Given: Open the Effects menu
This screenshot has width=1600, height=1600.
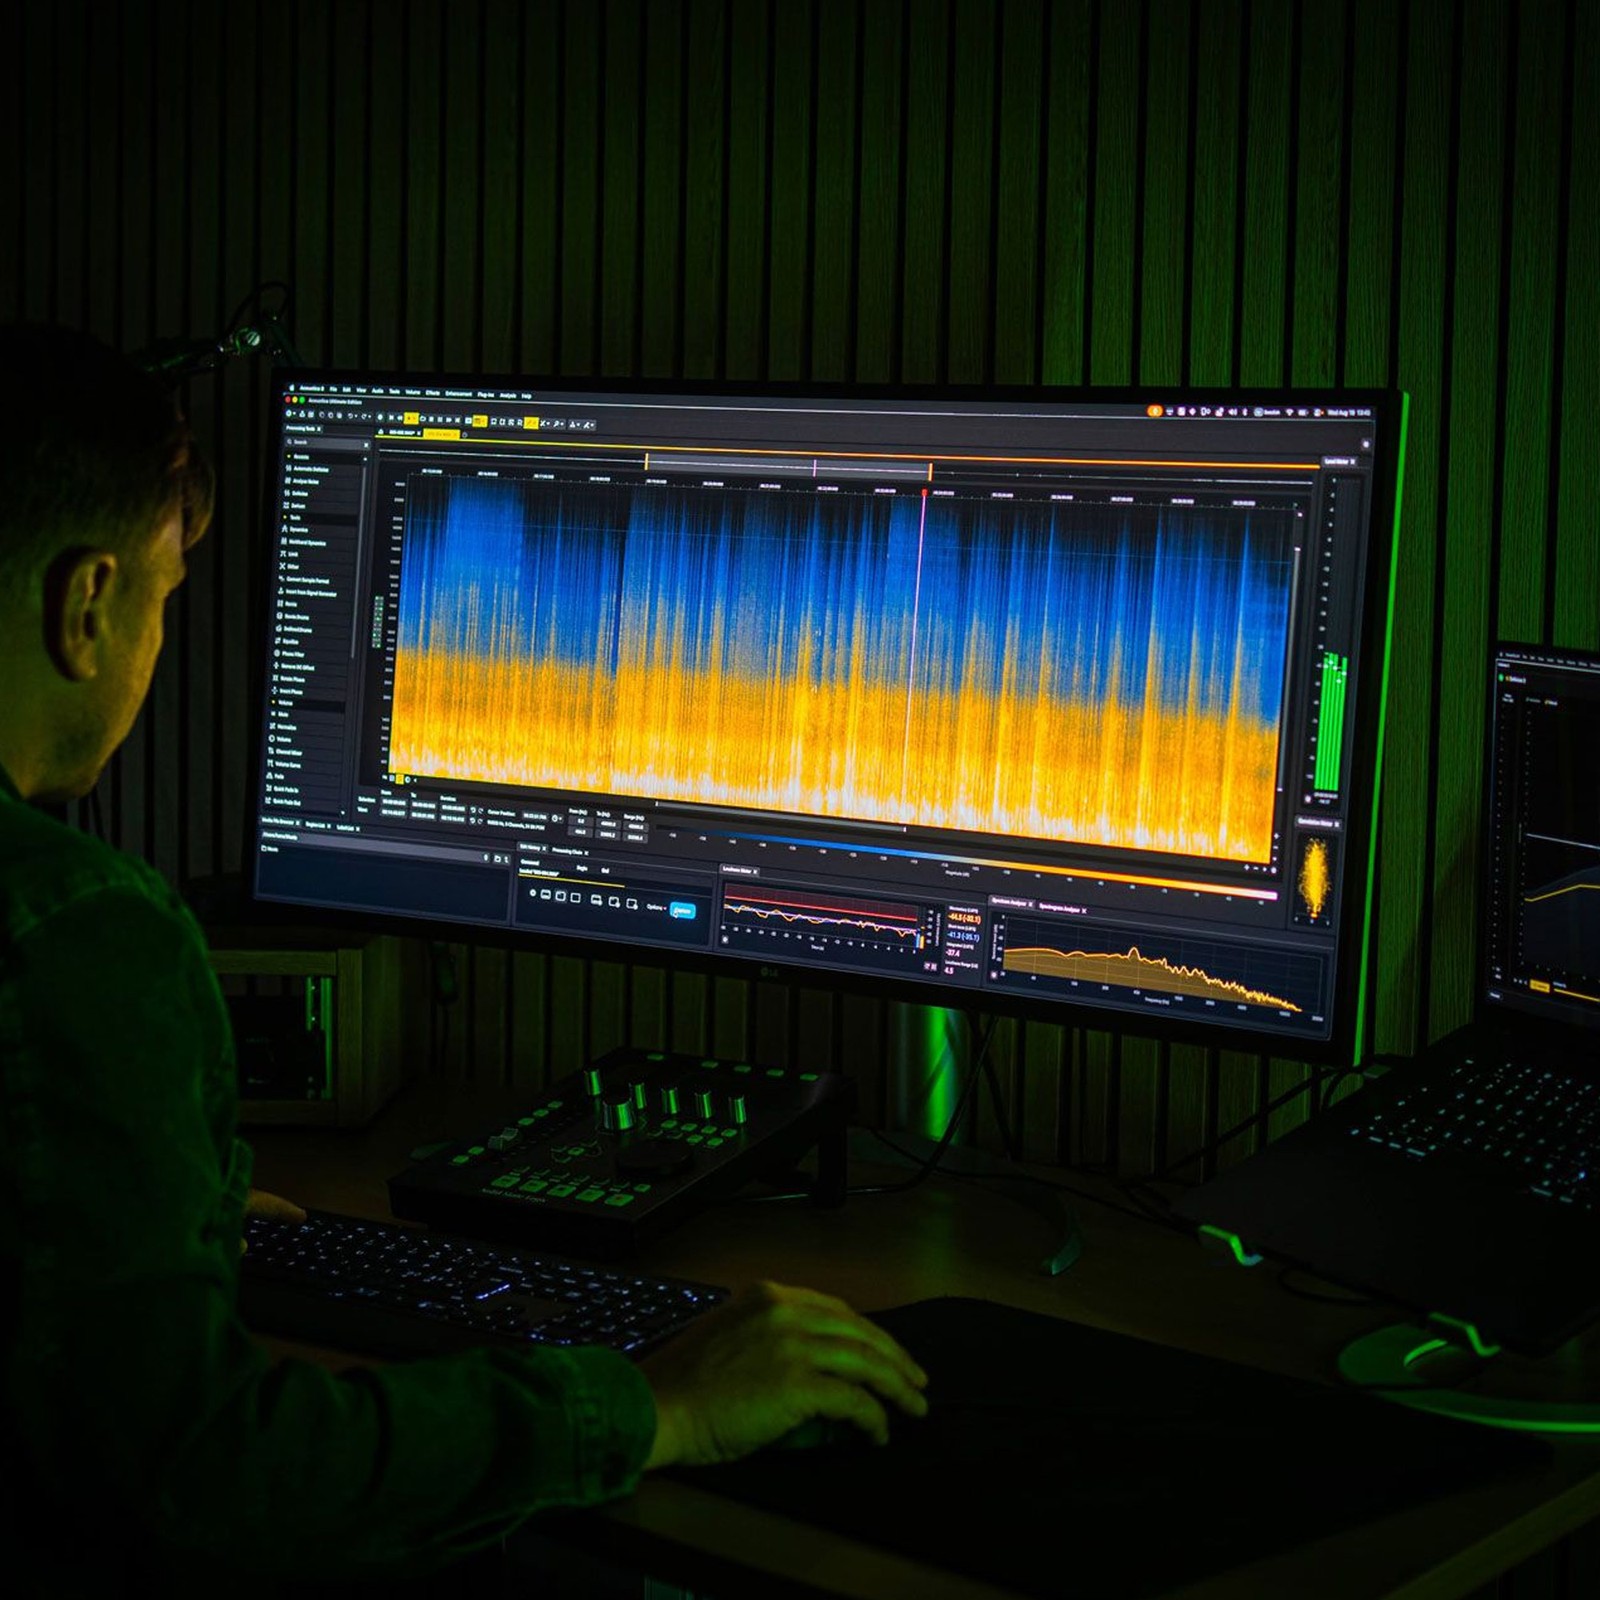Looking at the screenshot, I should [432, 392].
